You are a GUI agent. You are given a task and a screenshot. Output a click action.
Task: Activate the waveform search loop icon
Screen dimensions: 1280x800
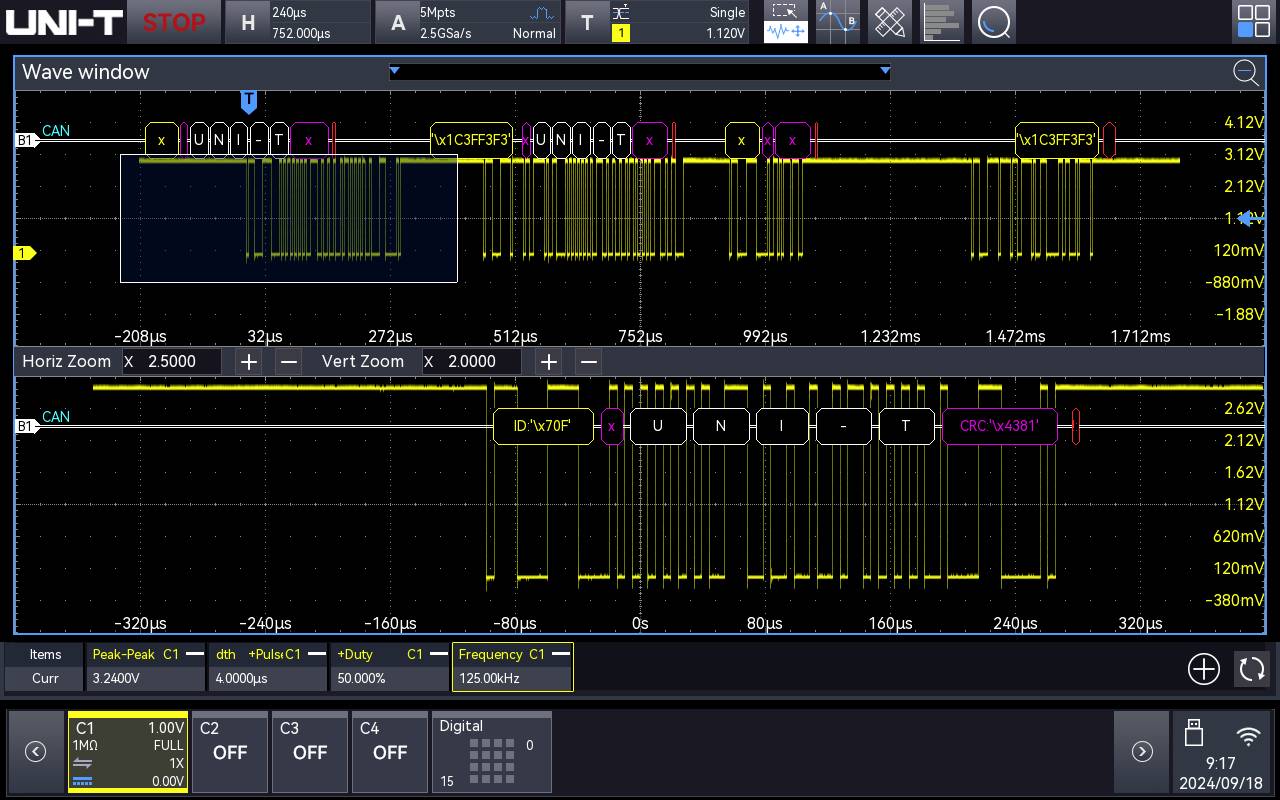994,22
